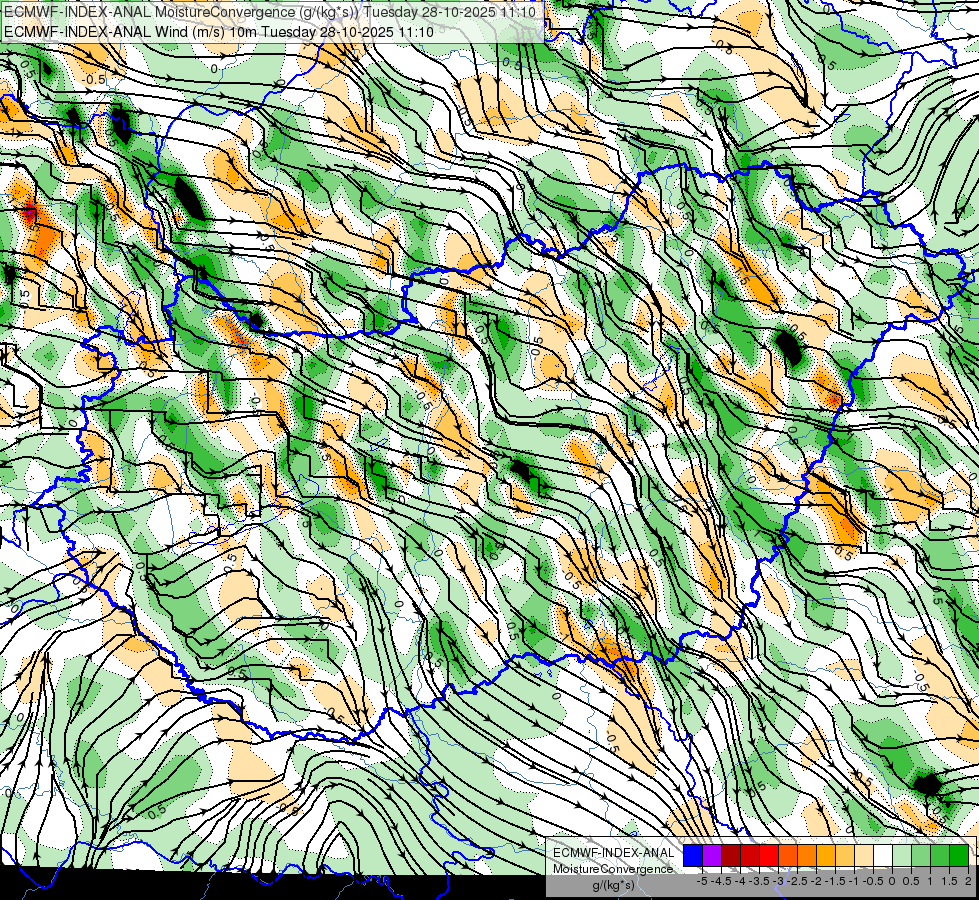Select legend swatch between -4 and -3.5

click(750, 856)
